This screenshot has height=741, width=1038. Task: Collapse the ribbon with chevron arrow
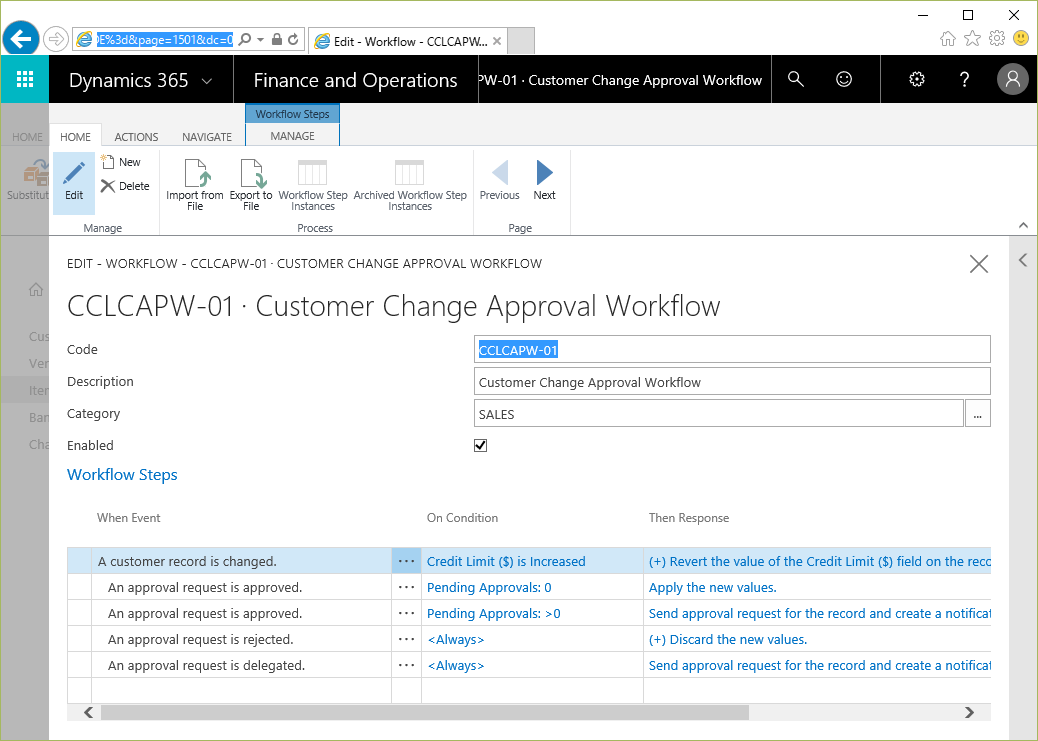point(1023,225)
